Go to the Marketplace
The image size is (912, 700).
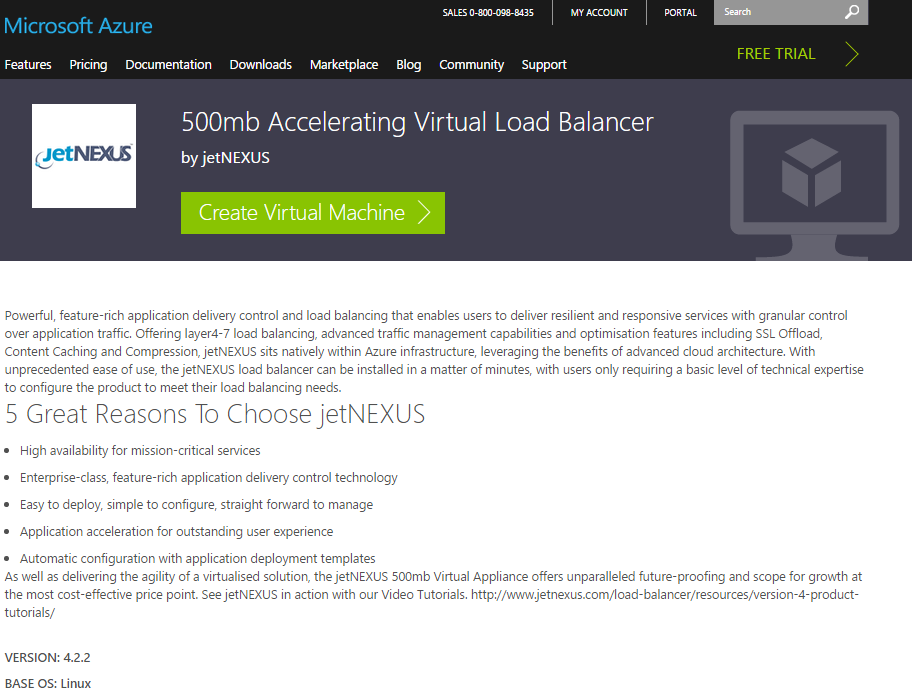(344, 65)
